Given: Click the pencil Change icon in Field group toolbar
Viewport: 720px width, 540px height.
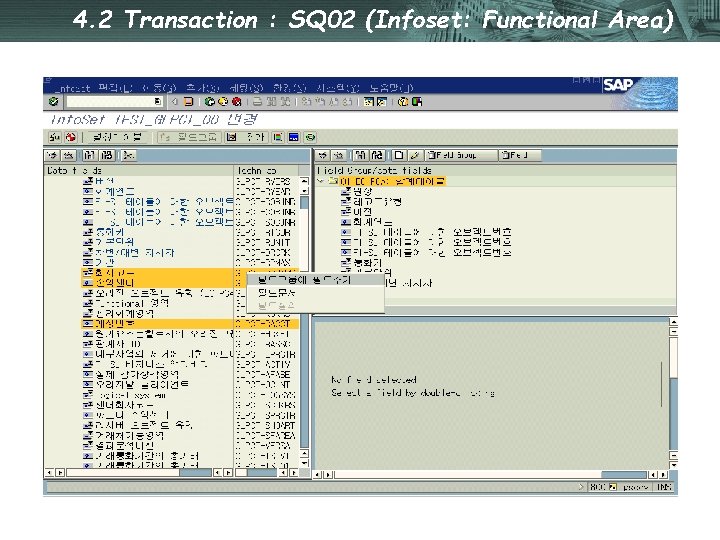Looking at the screenshot, I should [415, 155].
